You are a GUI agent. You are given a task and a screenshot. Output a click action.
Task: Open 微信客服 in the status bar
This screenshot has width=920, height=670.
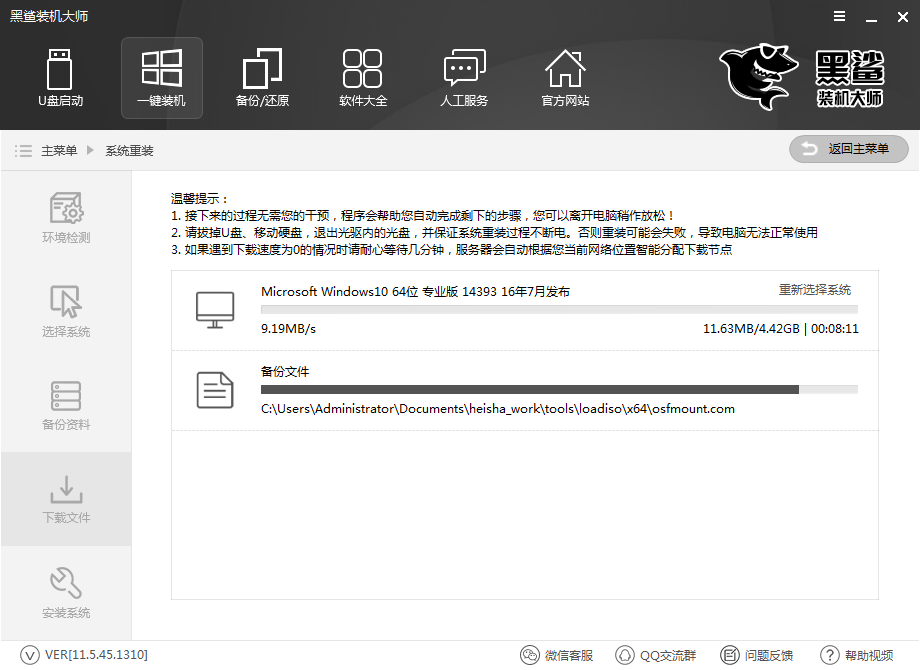click(x=557, y=655)
